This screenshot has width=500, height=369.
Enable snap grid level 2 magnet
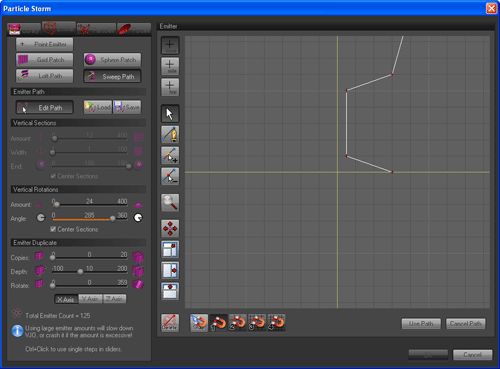tap(238, 323)
